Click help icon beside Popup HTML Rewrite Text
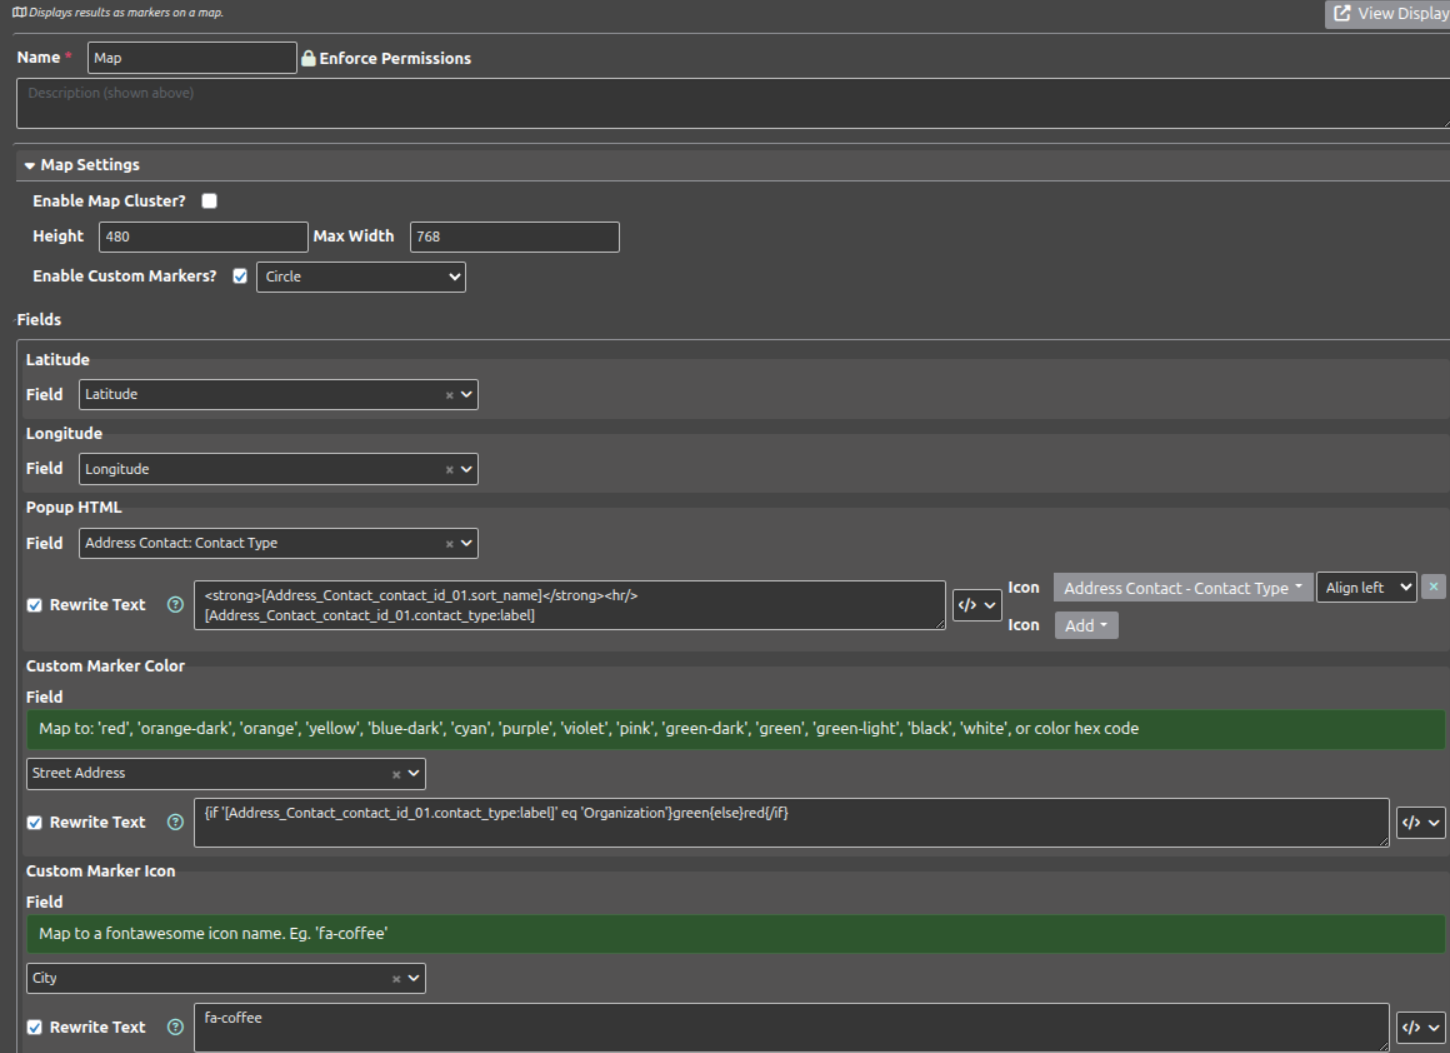The width and height of the screenshot is (1450, 1053). pos(175,605)
